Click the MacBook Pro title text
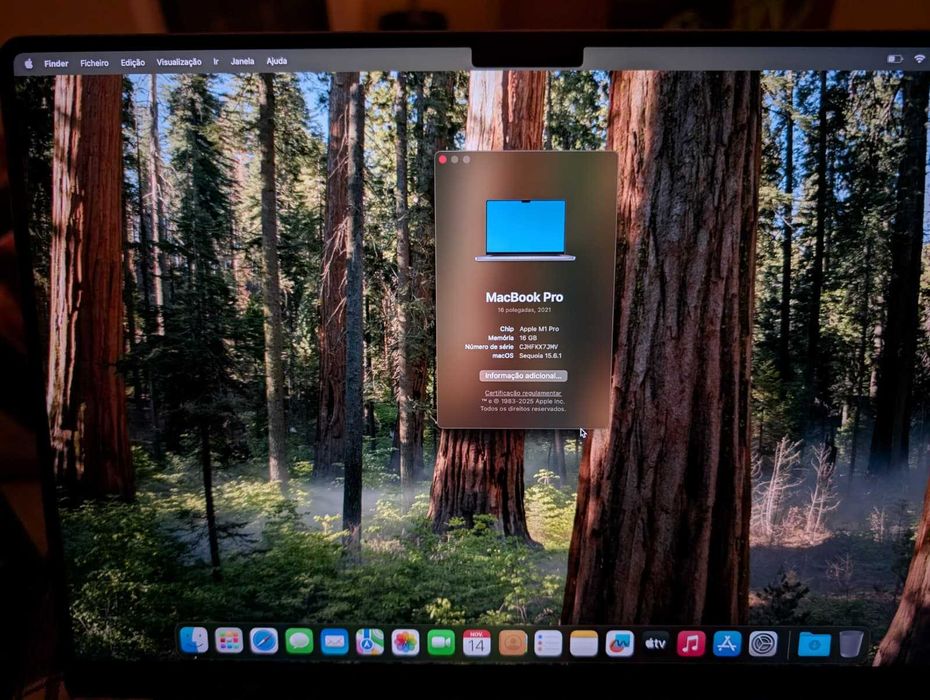The height and width of the screenshot is (700, 930). [524, 297]
